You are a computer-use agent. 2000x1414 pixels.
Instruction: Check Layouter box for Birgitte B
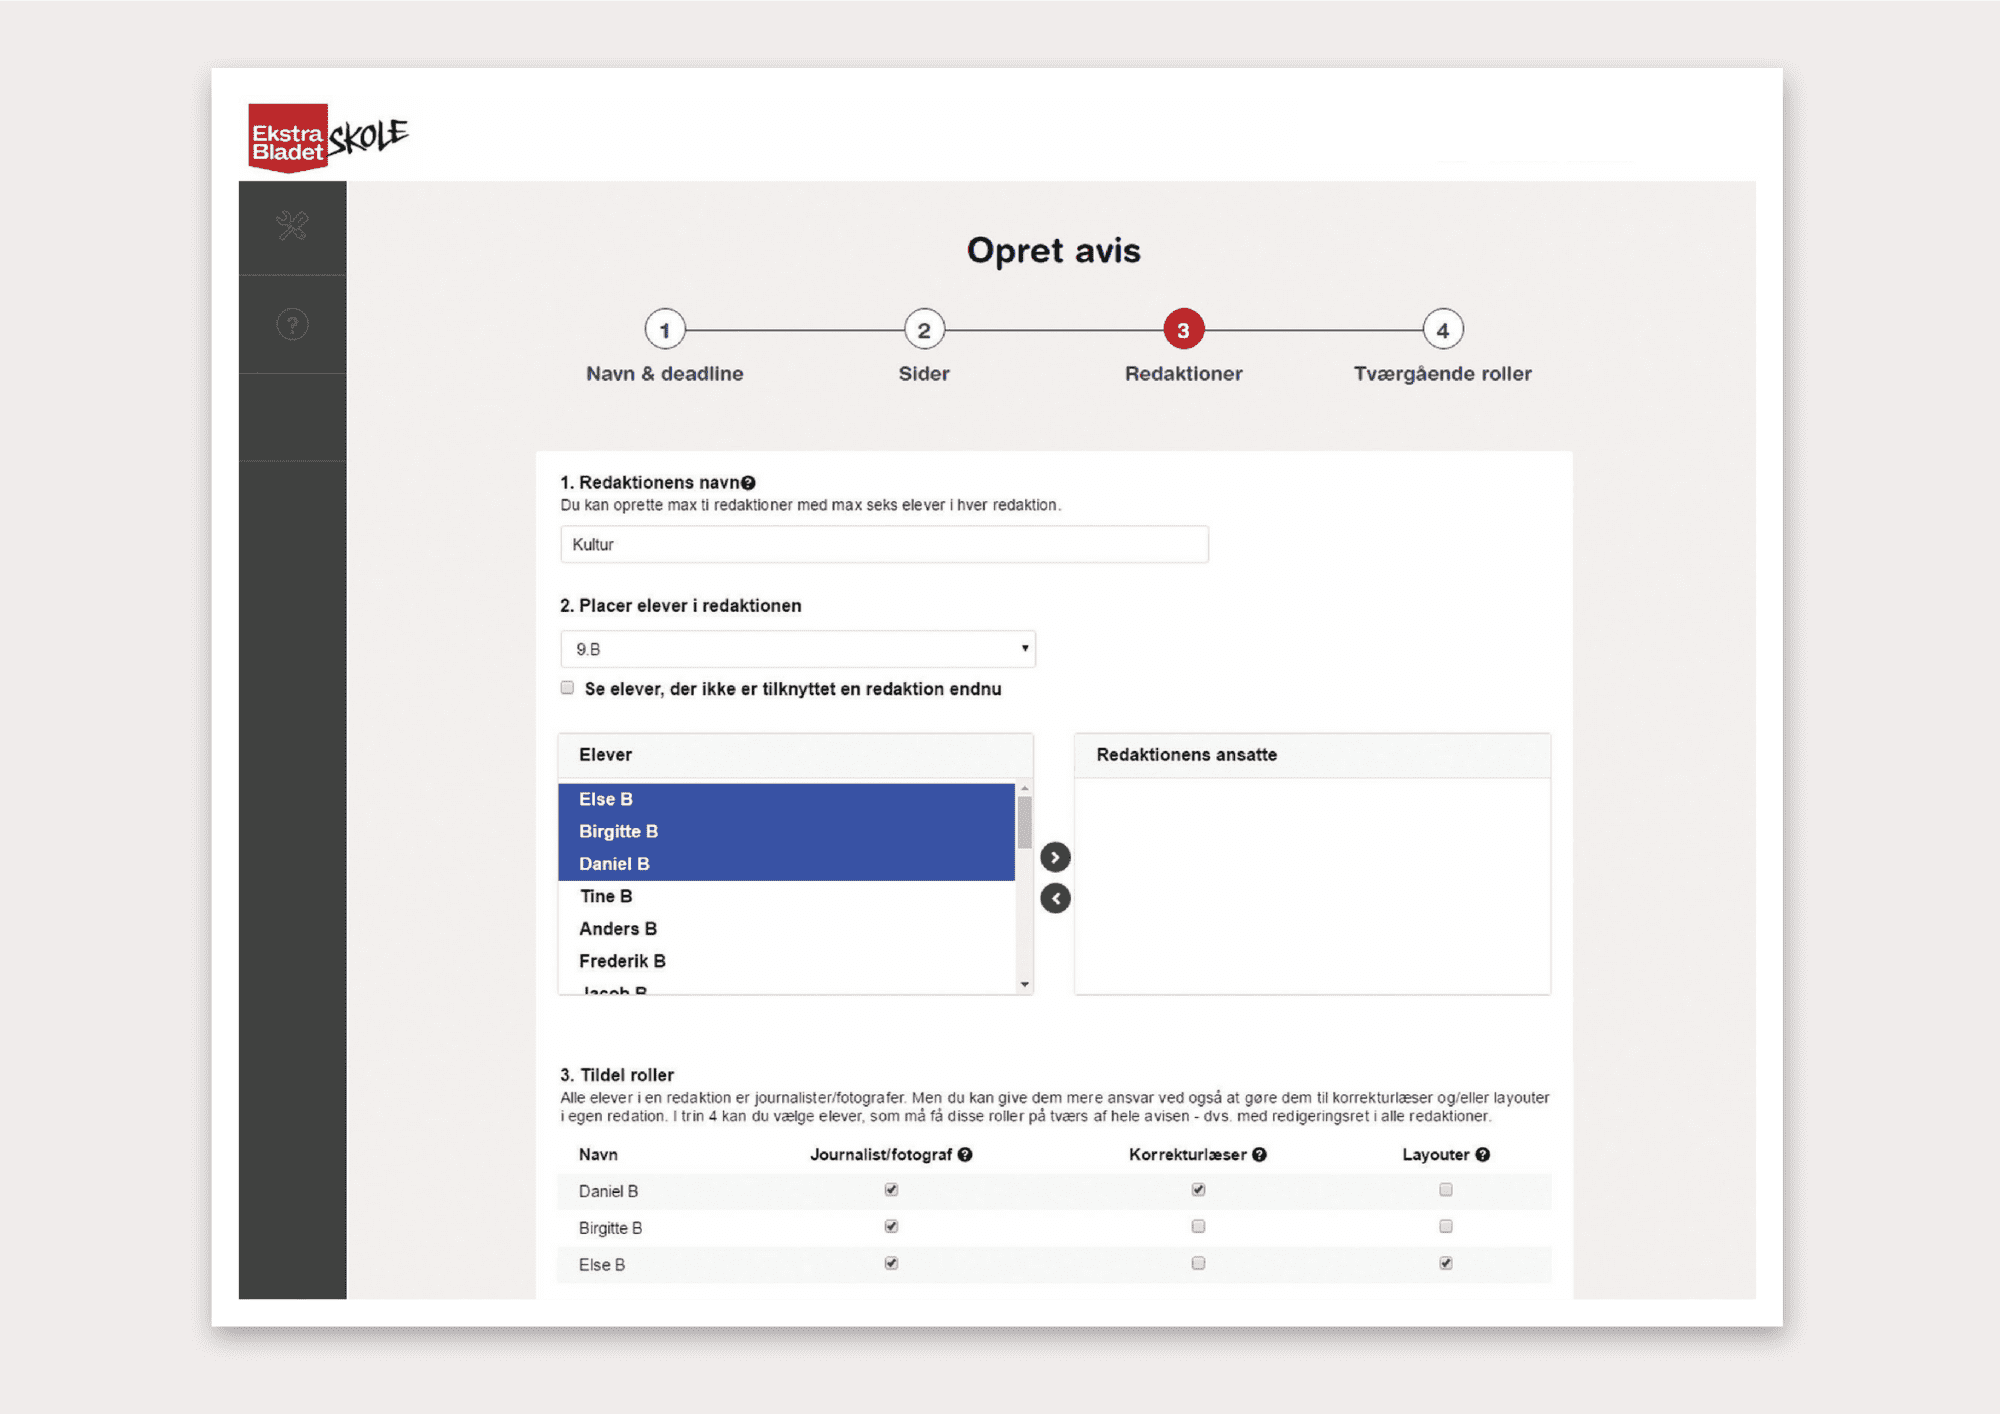[1446, 1227]
